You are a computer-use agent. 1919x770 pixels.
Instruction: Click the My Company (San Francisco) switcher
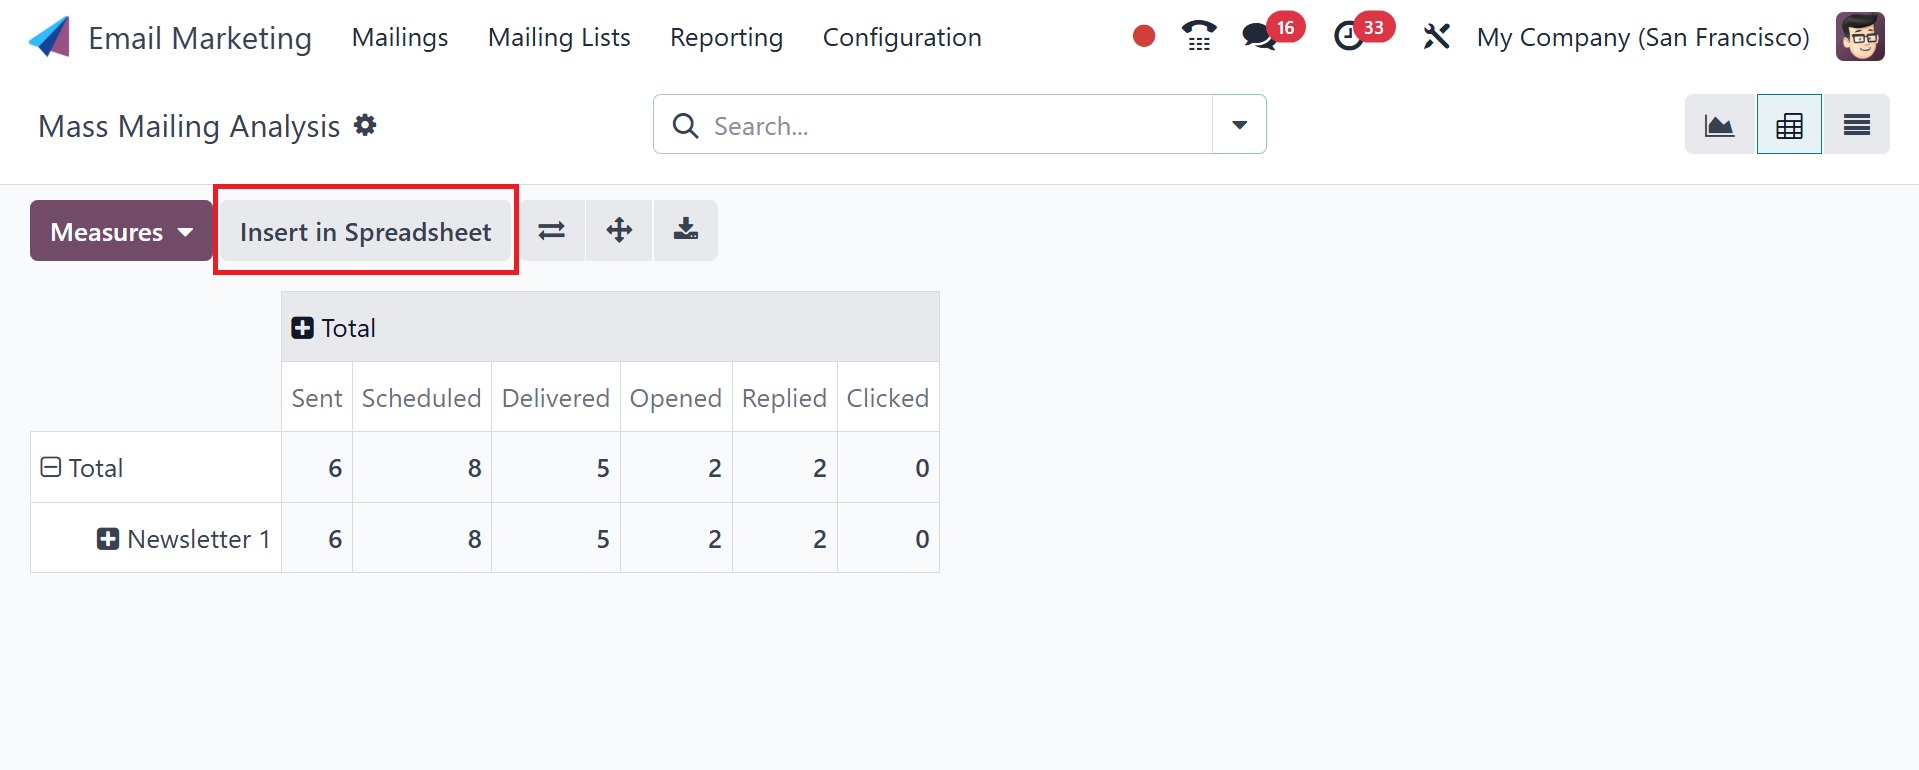click(1643, 38)
